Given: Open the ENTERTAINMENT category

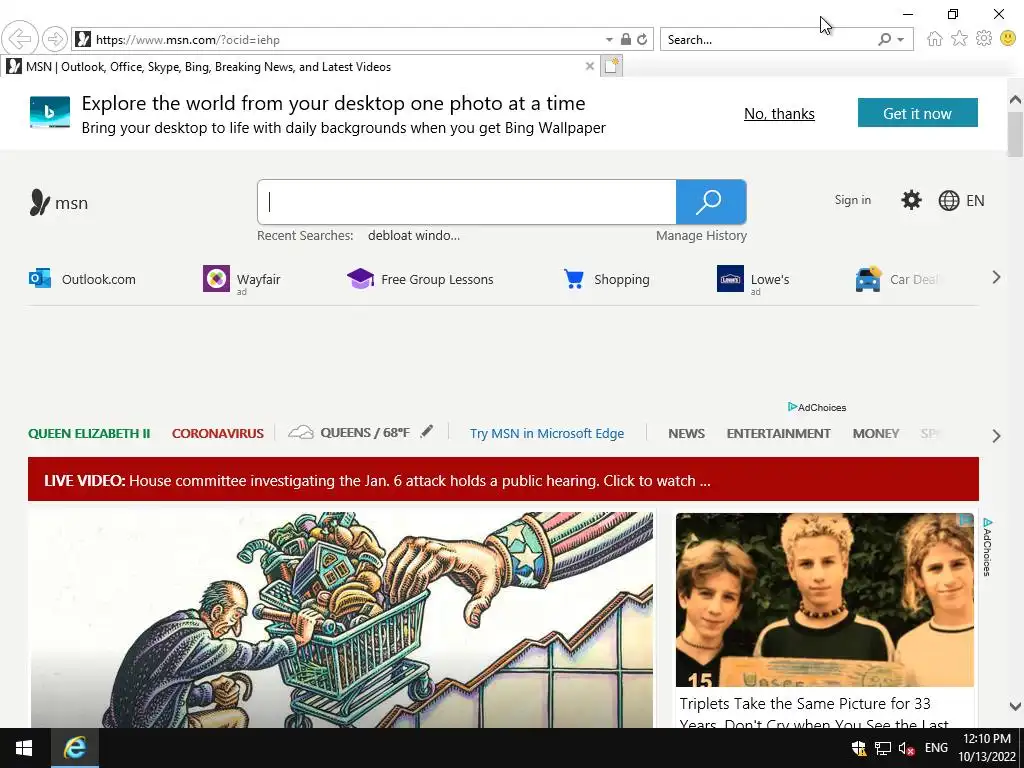Looking at the screenshot, I should pyautogui.click(x=778, y=433).
